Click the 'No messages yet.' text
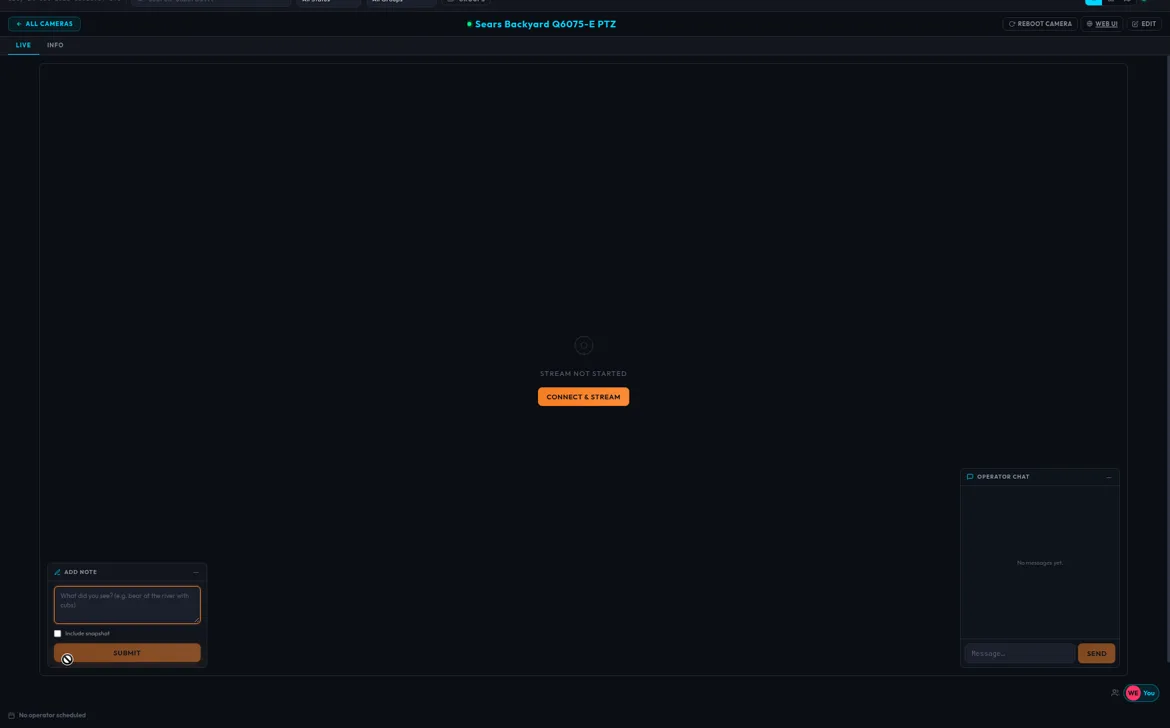This screenshot has height=728, width=1170. click(x=1040, y=562)
